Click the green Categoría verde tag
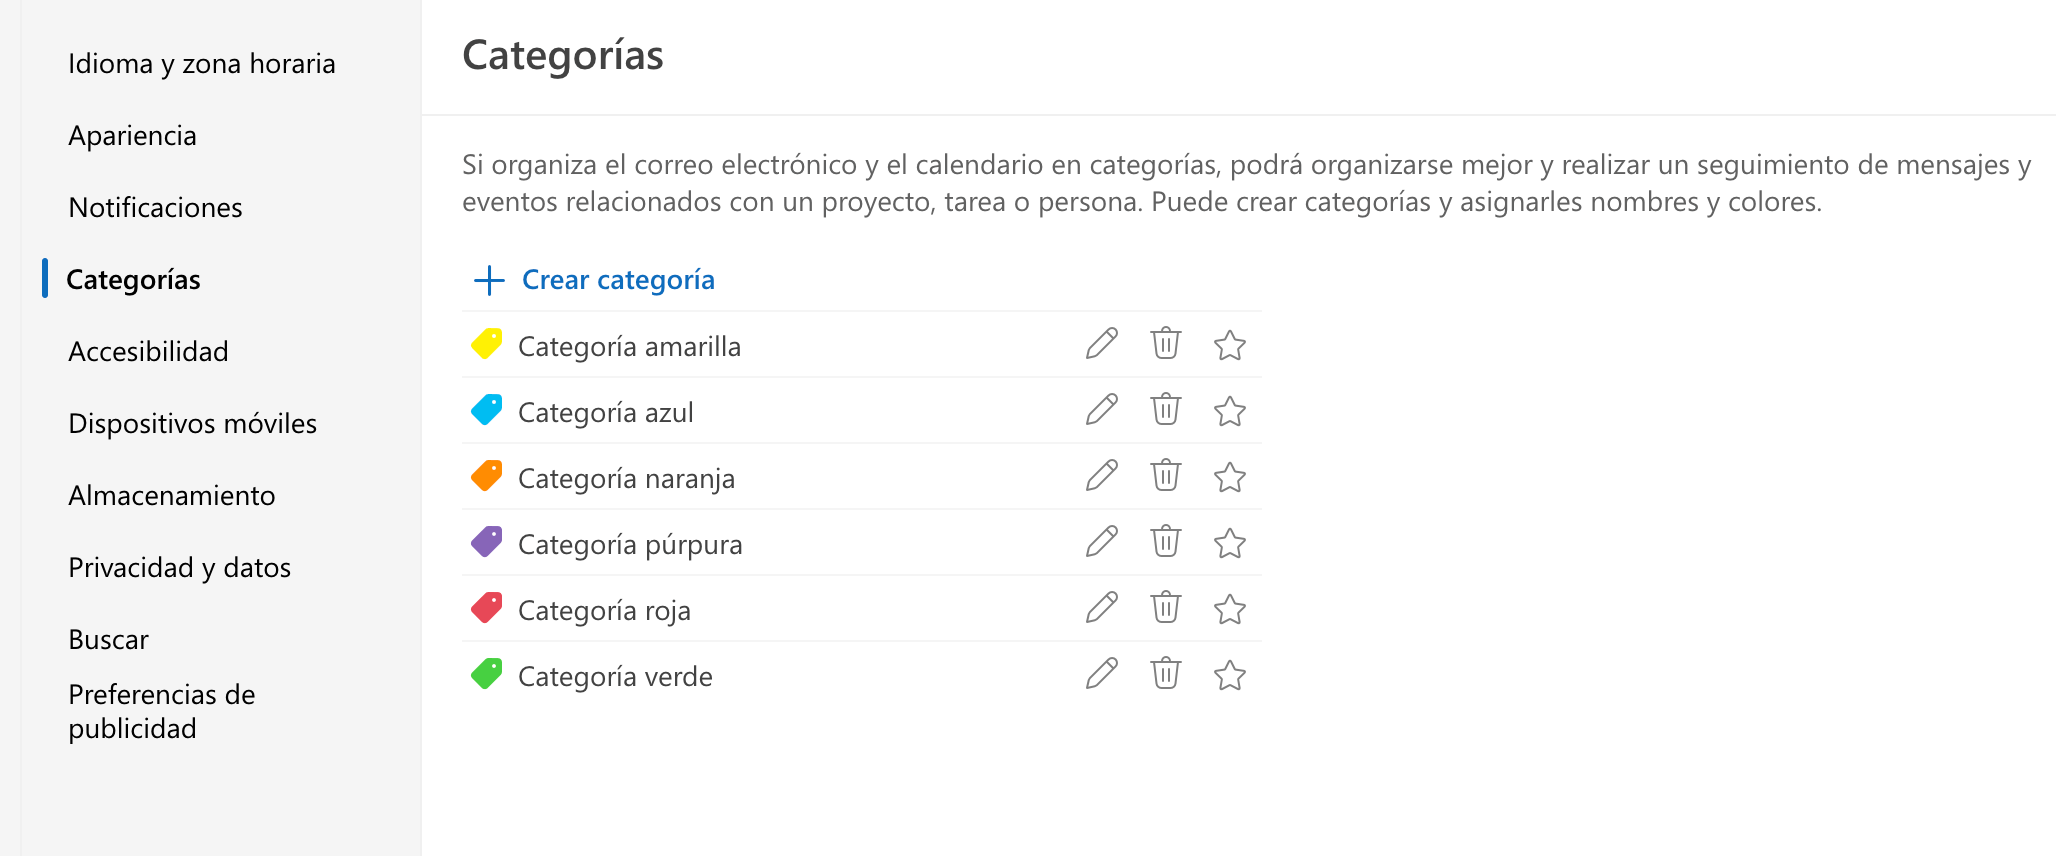 (x=487, y=675)
